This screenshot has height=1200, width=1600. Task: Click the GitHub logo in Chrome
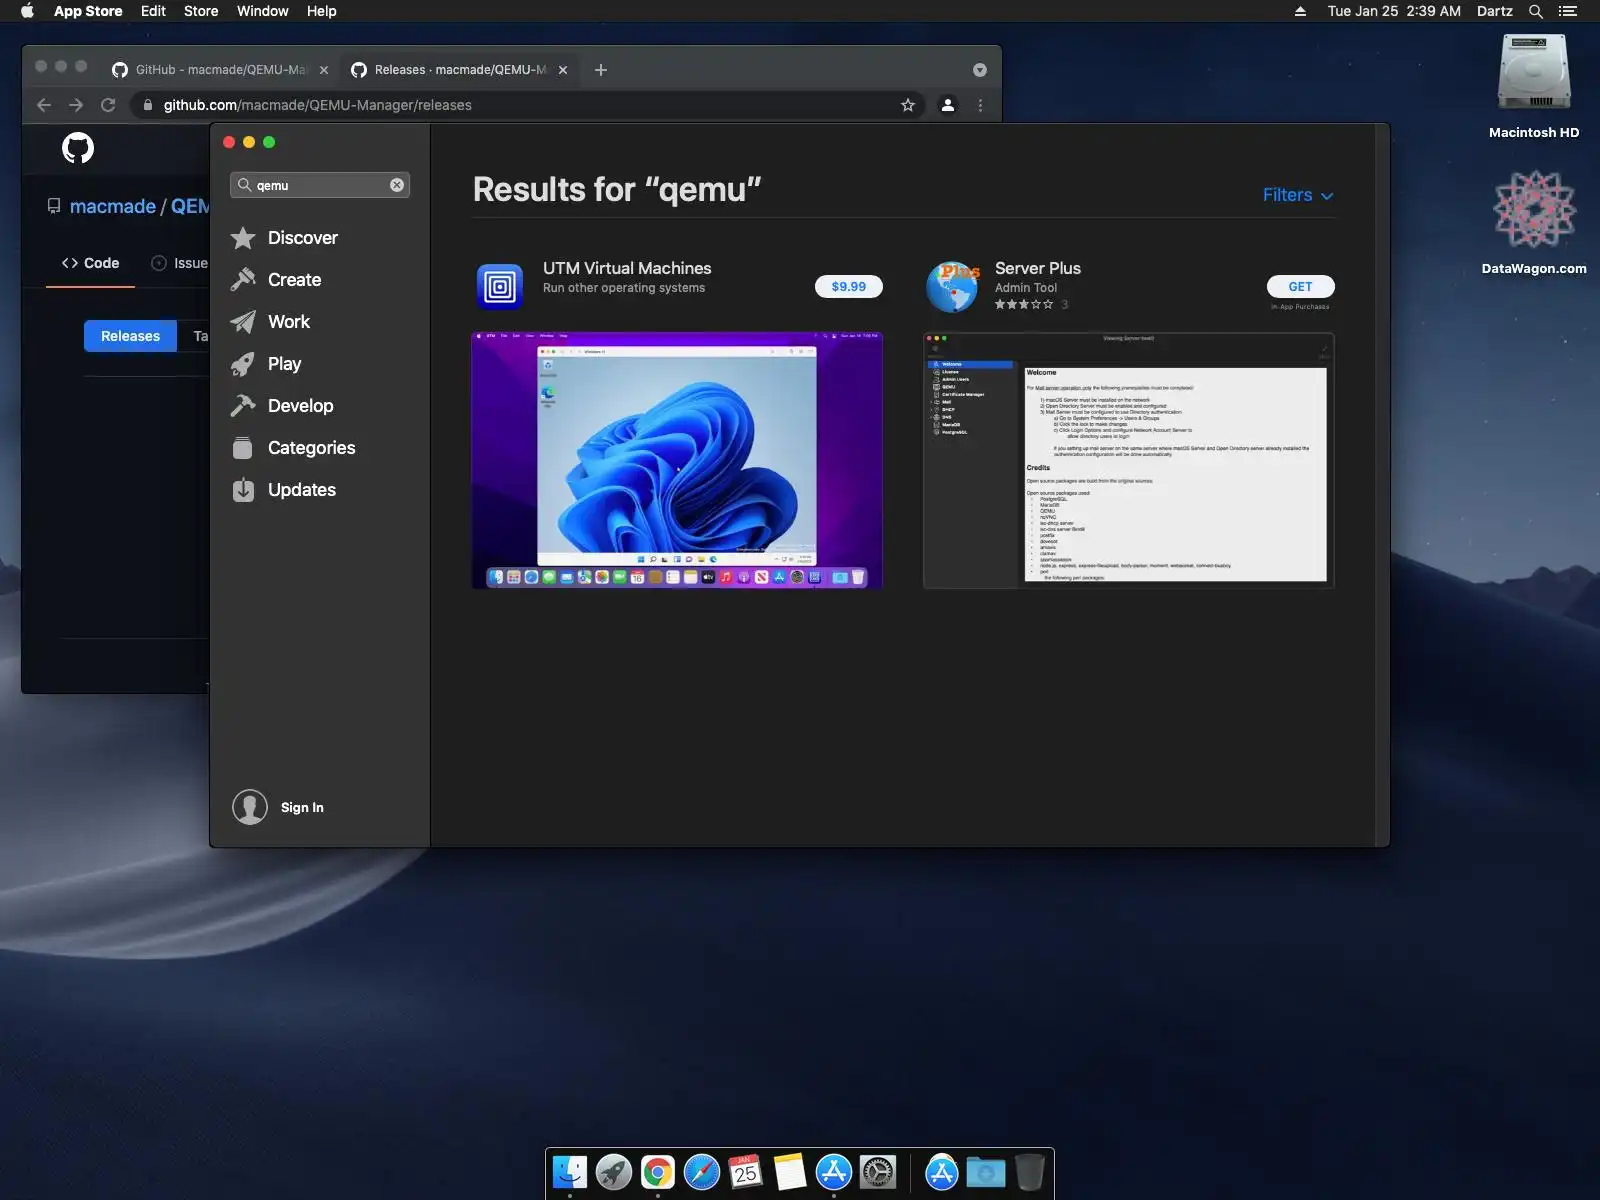click(78, 148)
